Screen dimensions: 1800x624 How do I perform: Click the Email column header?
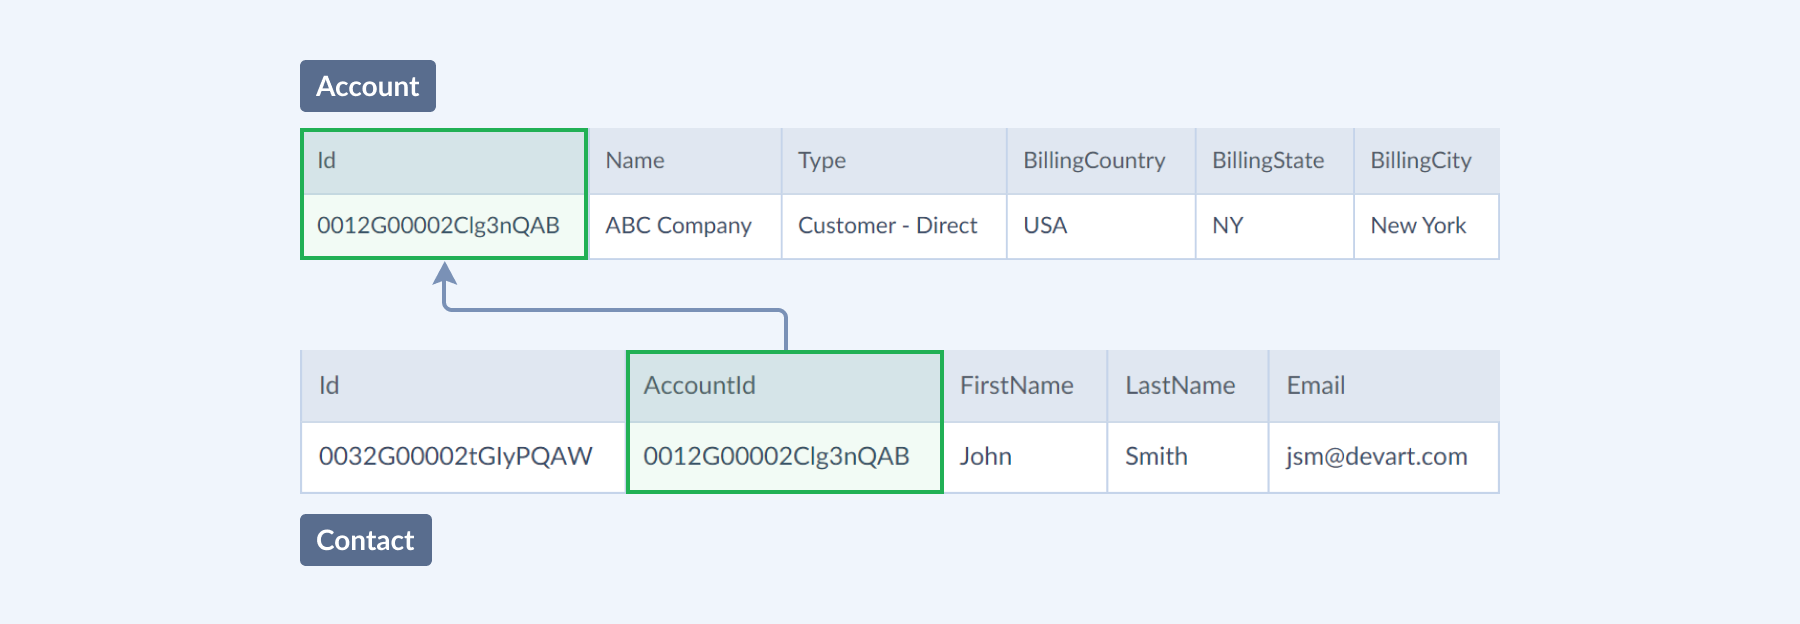(1385, 386)
